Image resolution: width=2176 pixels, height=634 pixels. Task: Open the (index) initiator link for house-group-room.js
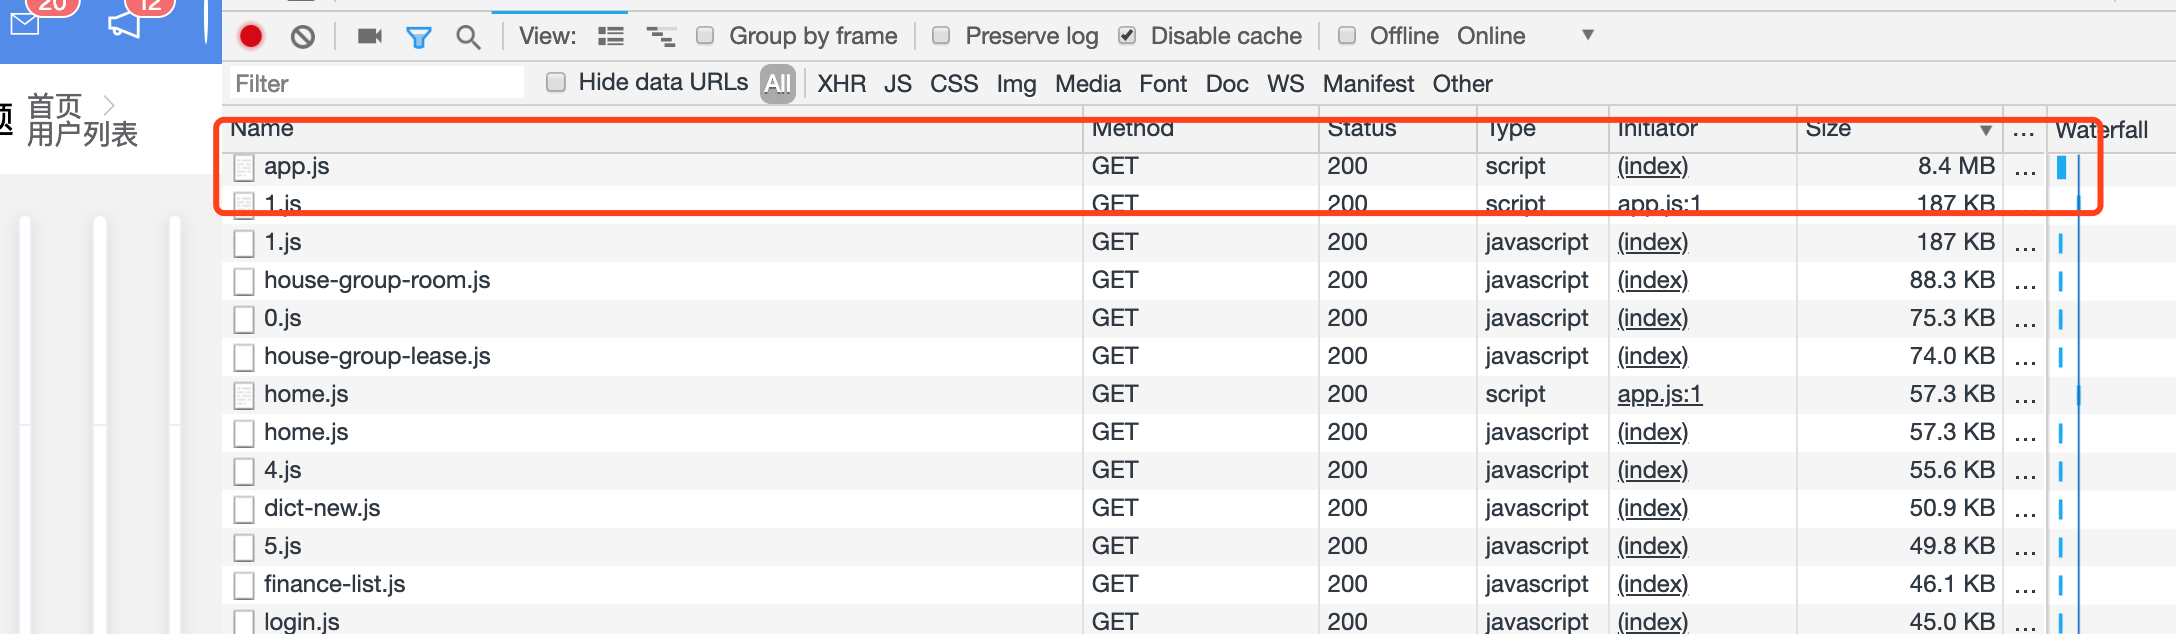pos(1652,280)
